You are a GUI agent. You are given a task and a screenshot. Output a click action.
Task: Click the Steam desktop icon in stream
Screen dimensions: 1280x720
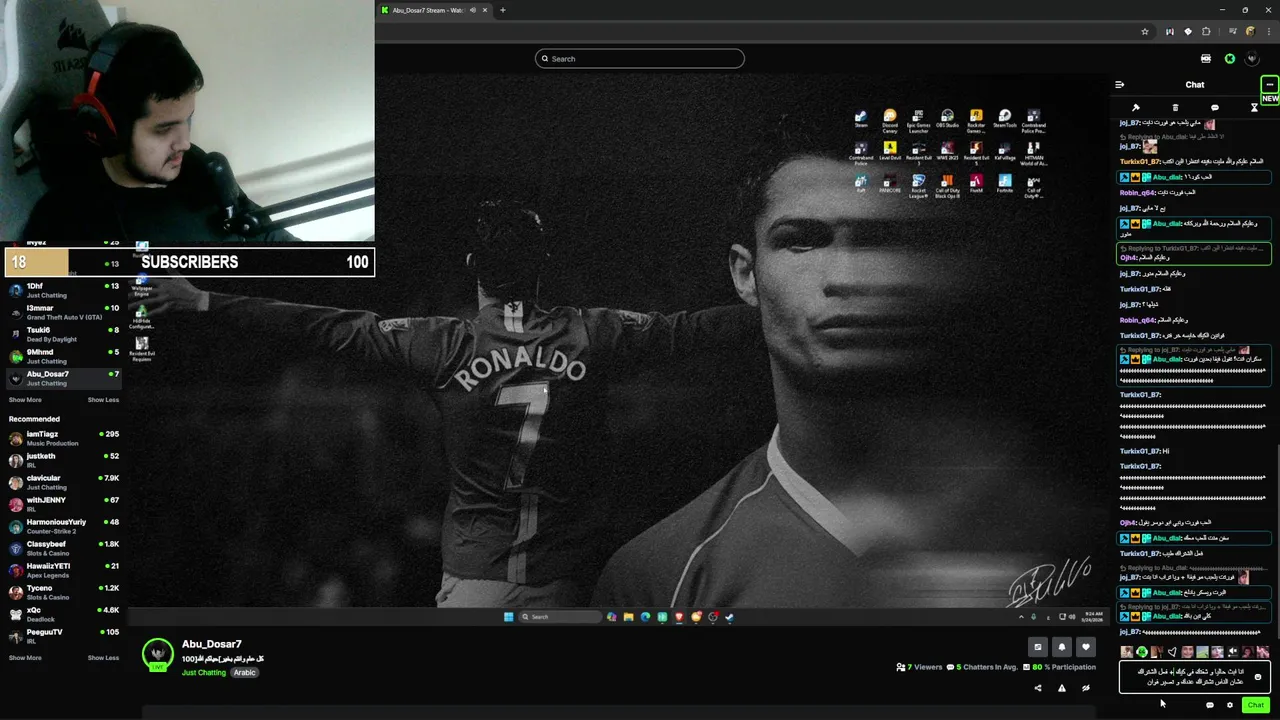(x=861, y=119)
